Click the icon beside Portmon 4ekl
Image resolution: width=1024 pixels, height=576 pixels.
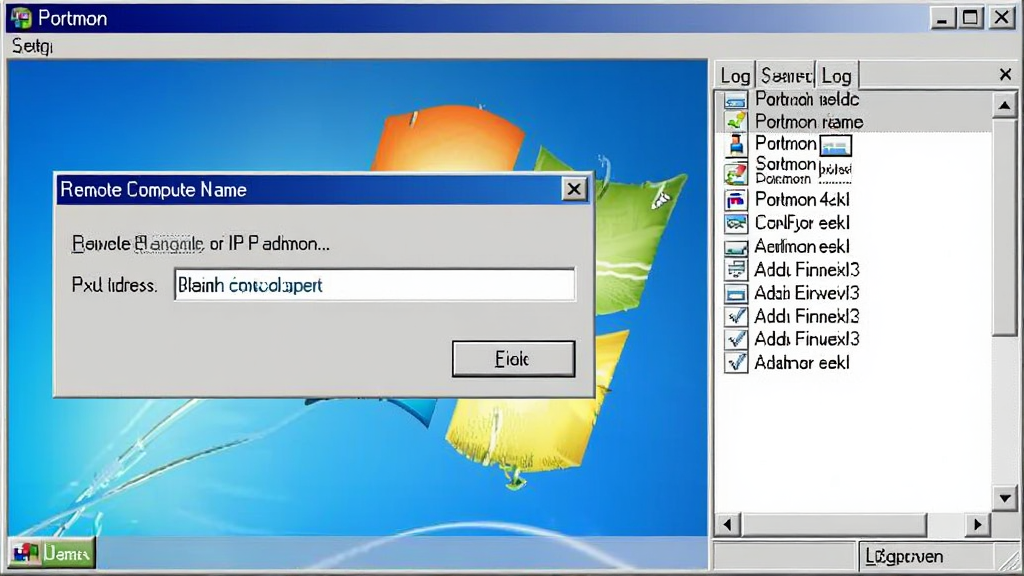pos(735,200)
